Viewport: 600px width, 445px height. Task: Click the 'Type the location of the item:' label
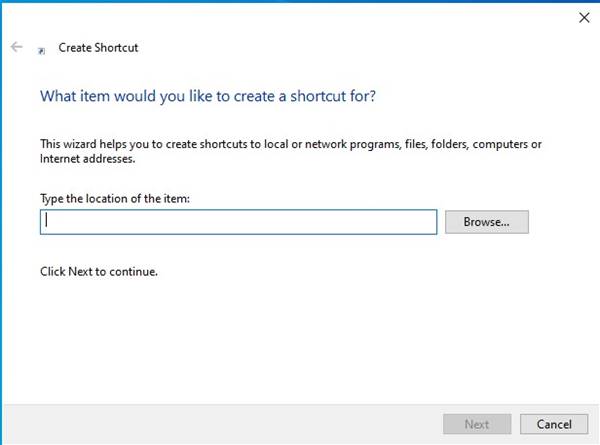coord(115,199)
